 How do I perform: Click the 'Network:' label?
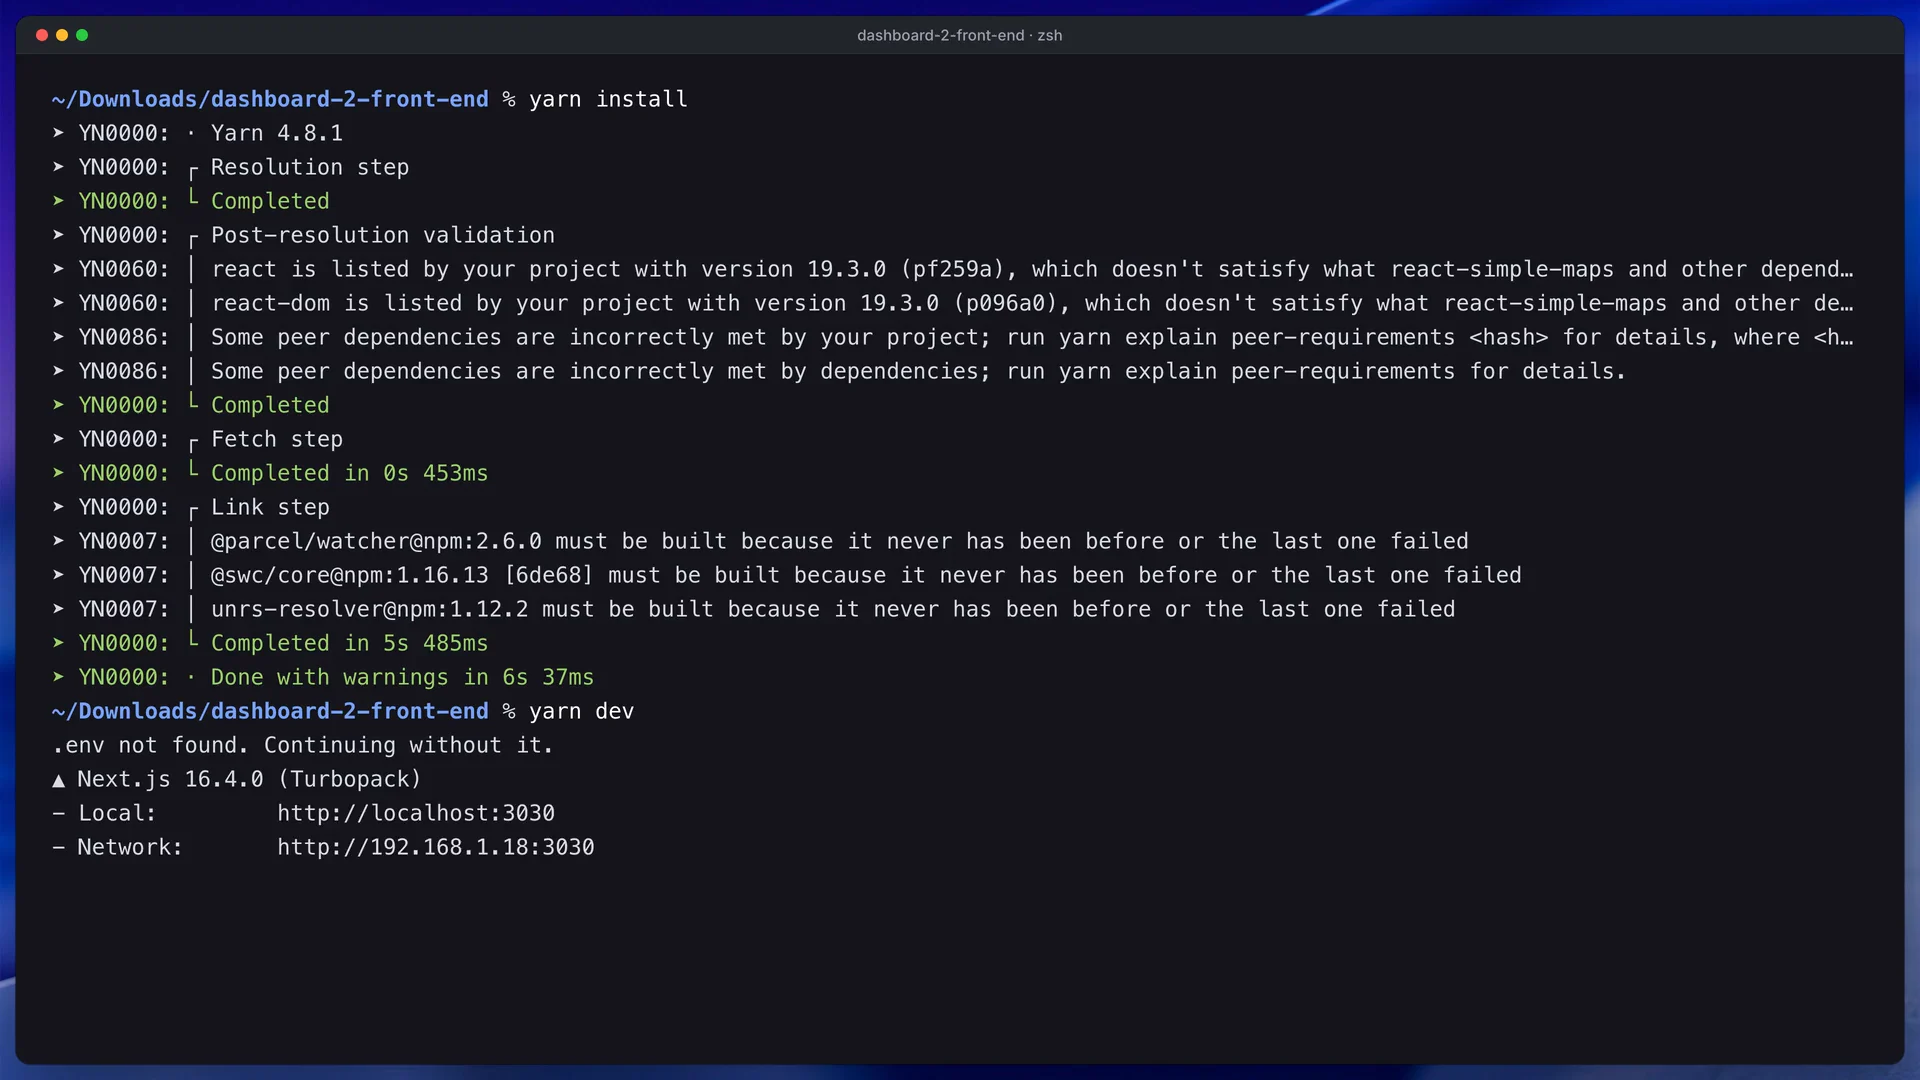(130, 847)
